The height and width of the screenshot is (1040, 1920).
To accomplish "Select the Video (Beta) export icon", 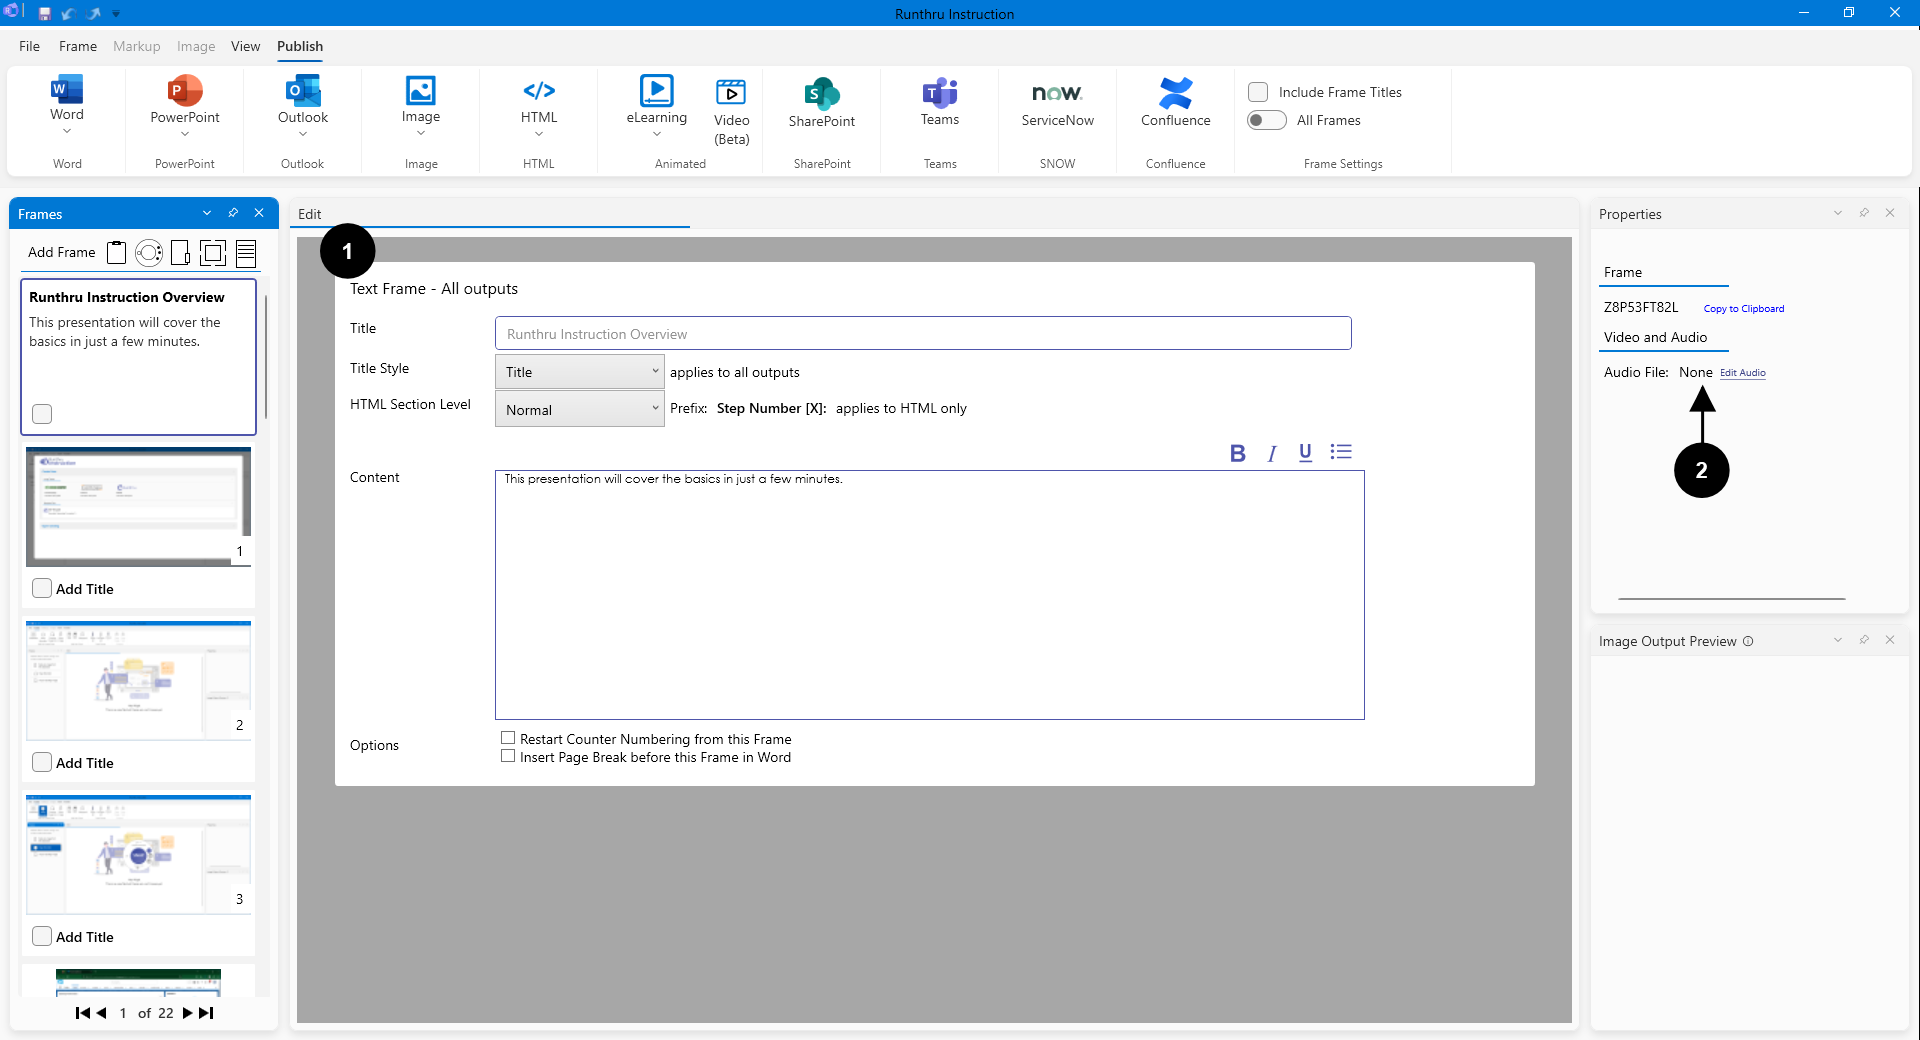I will (x=731, y=94).
